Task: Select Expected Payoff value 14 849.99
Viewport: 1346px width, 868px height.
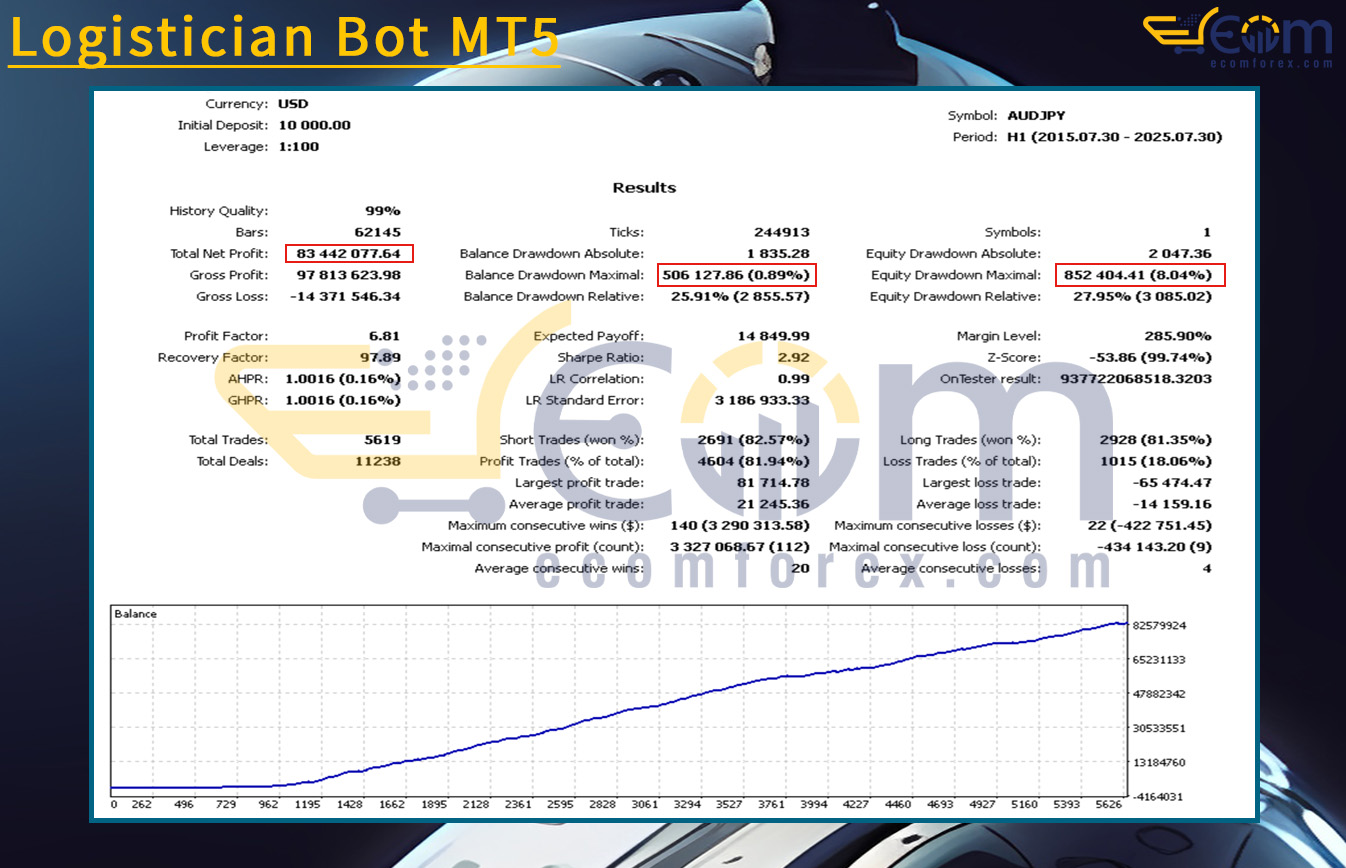Action: click(x=774, y=336)
